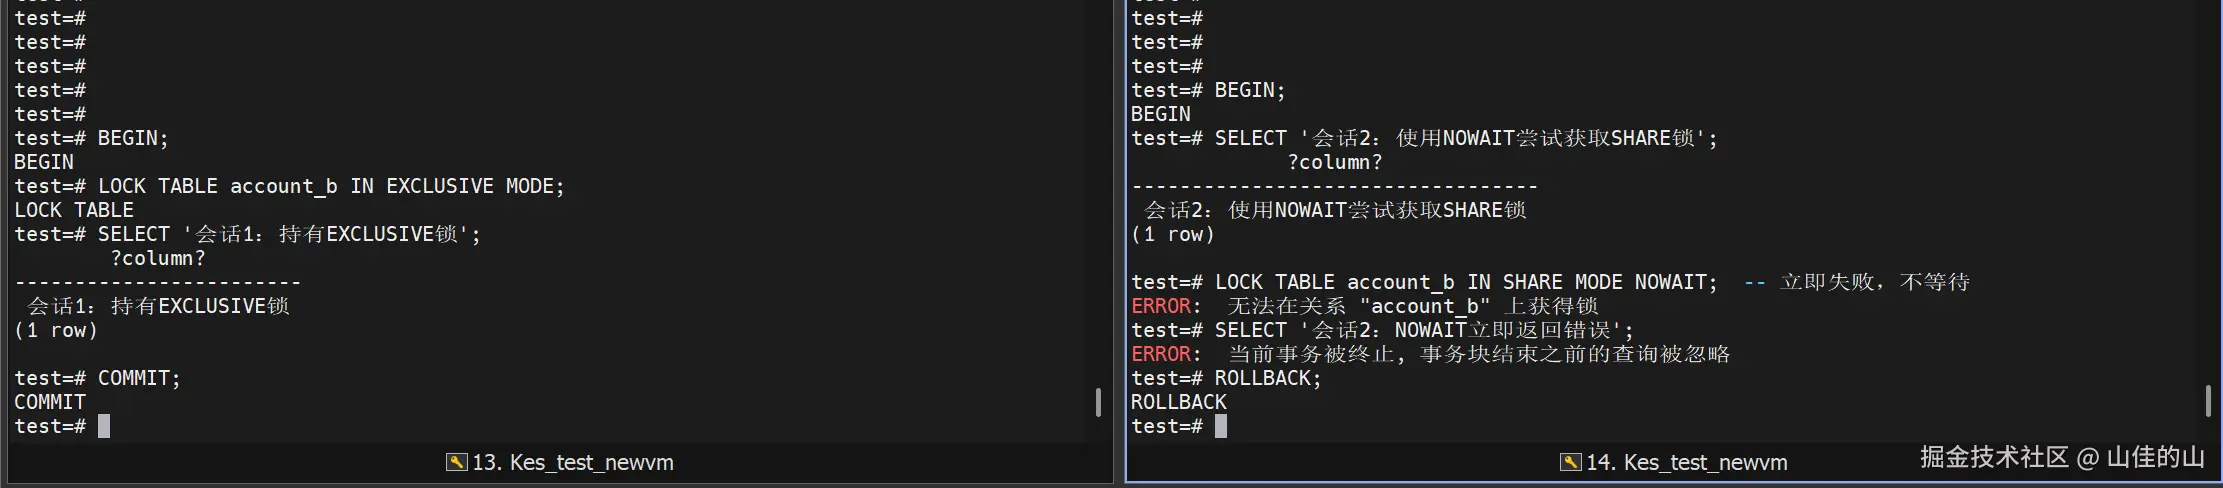The height and width of the screenshot is (488, 2223).
Task: Click the 掘金技术社区 @ 山佳的山 watermark
Action: click(2061, 457)
